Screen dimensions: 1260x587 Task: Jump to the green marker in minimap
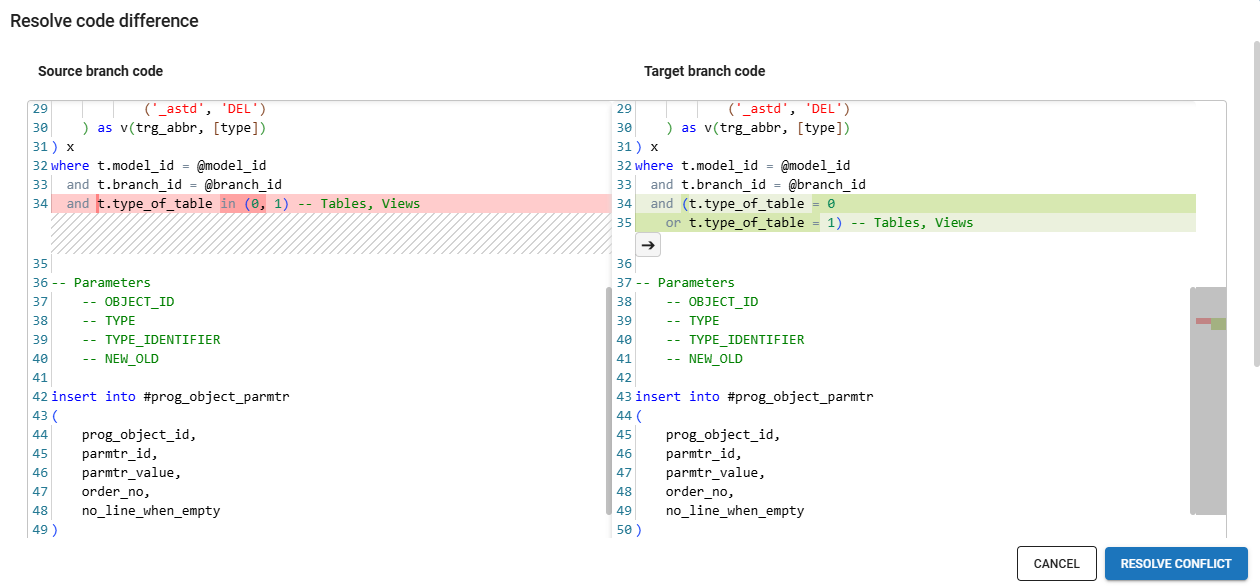(1218, 324)
